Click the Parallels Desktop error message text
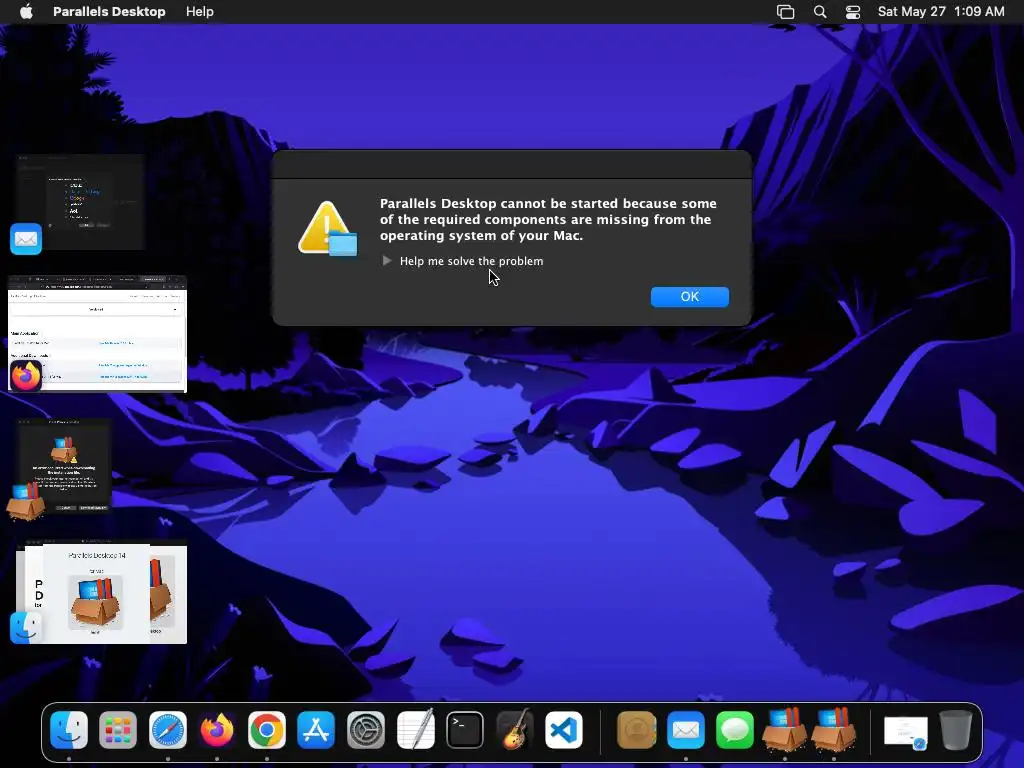The image size is (1024, 768). click(x=548, y=219)
